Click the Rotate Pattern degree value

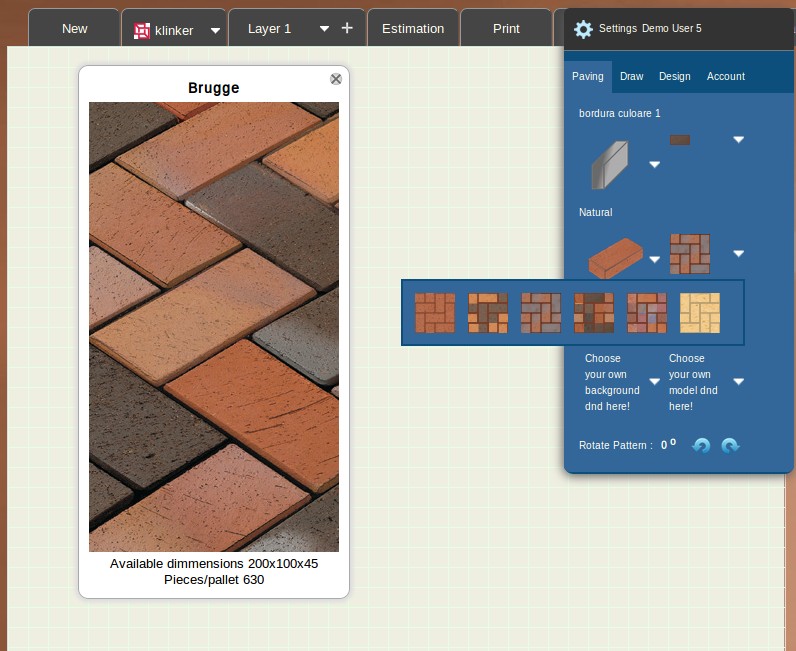(x=668, y=444)
